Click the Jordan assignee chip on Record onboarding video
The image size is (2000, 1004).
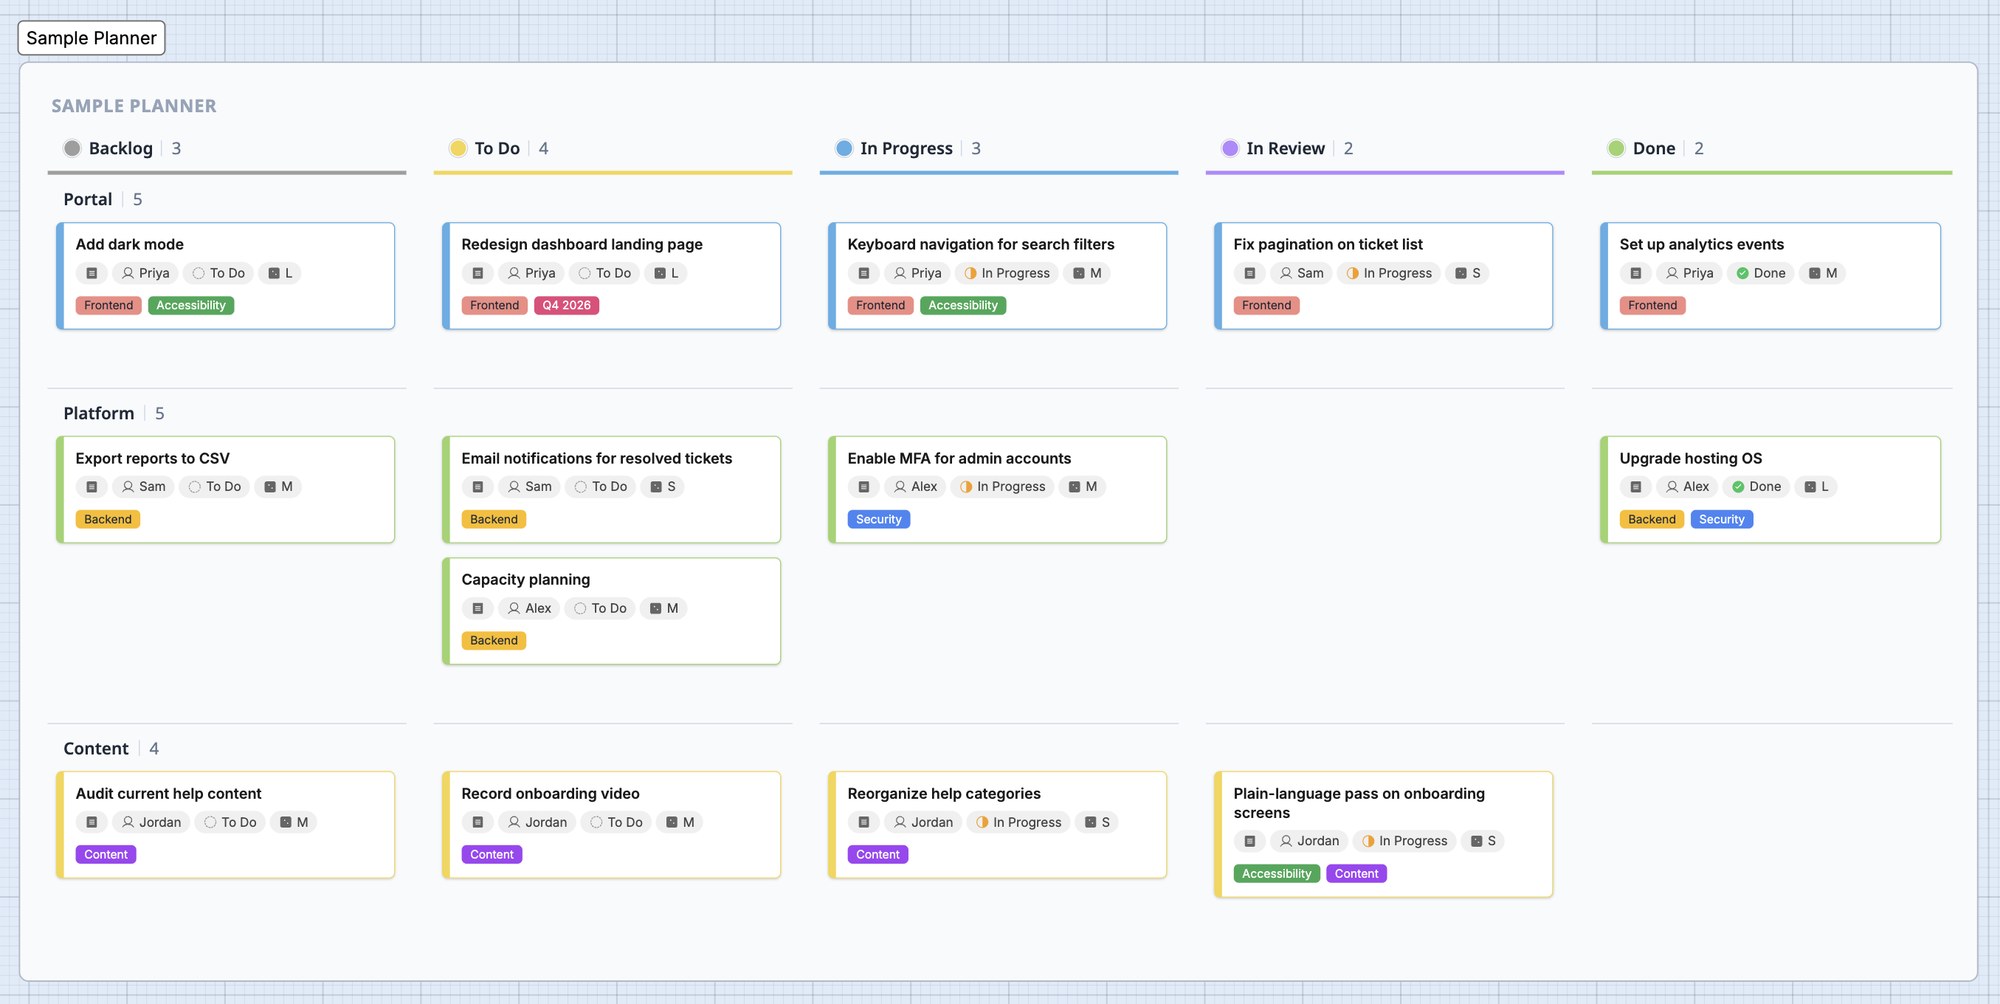[537, 822]
